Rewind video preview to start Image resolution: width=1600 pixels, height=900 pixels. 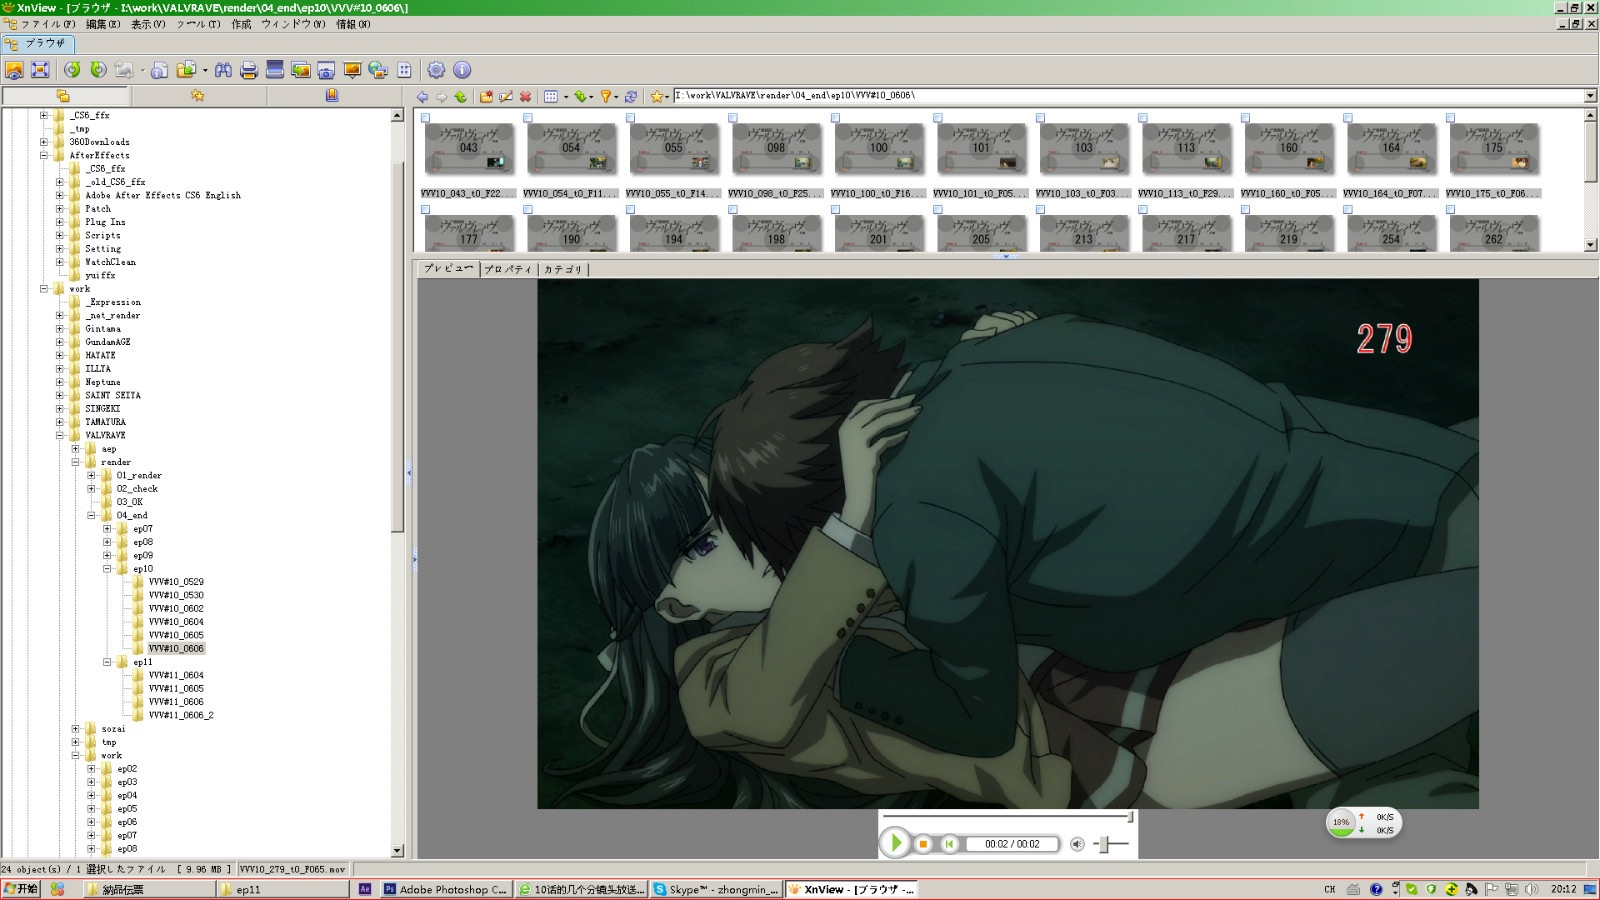949,844
